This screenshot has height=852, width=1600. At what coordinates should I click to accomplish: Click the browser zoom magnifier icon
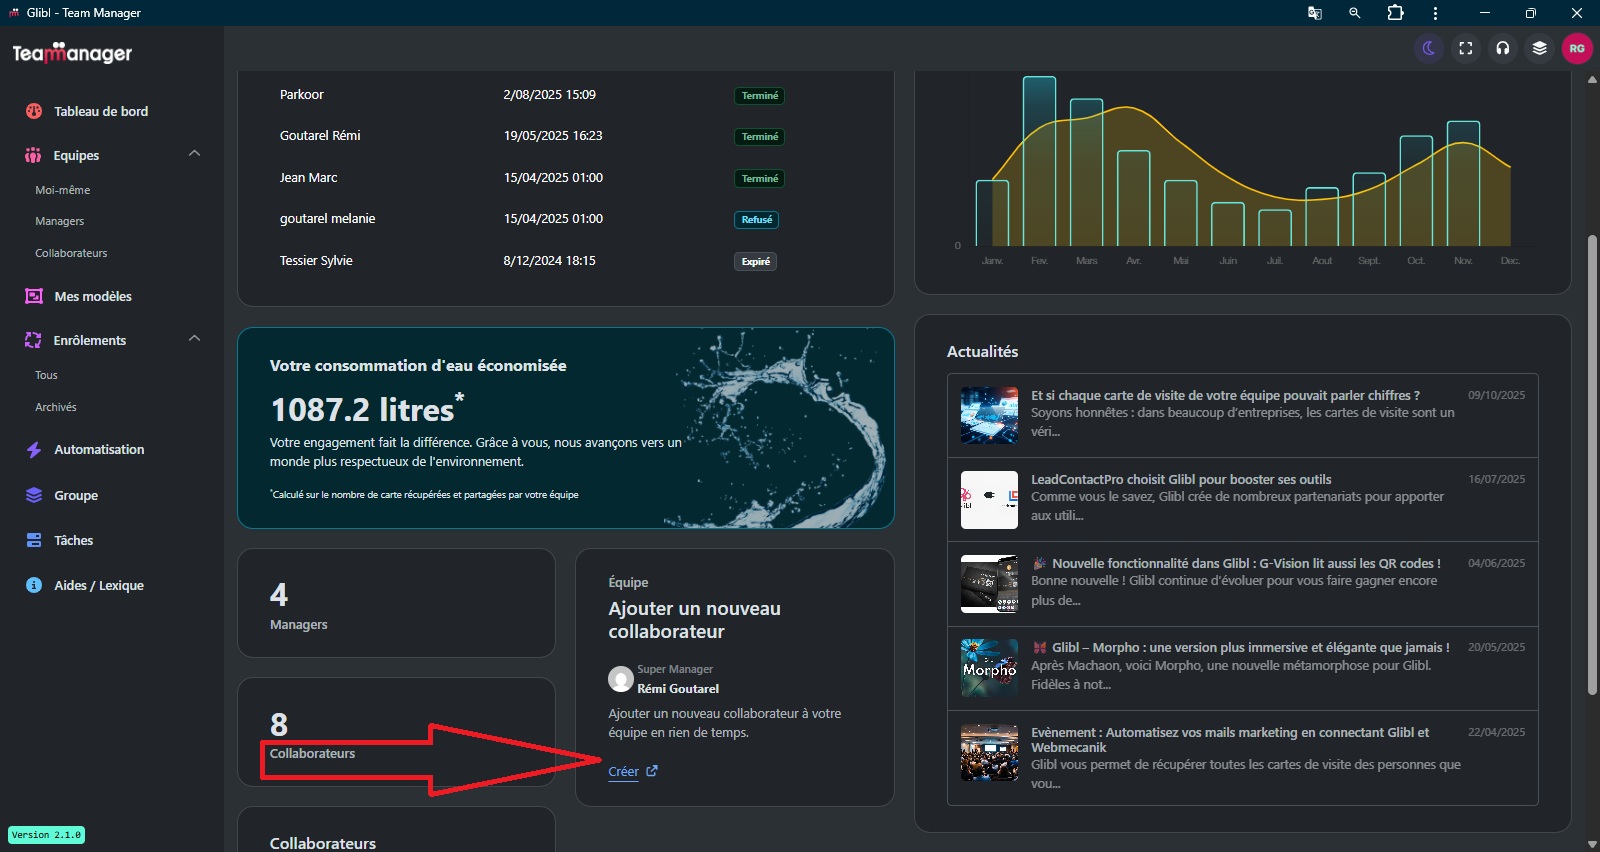(1355, 13)
